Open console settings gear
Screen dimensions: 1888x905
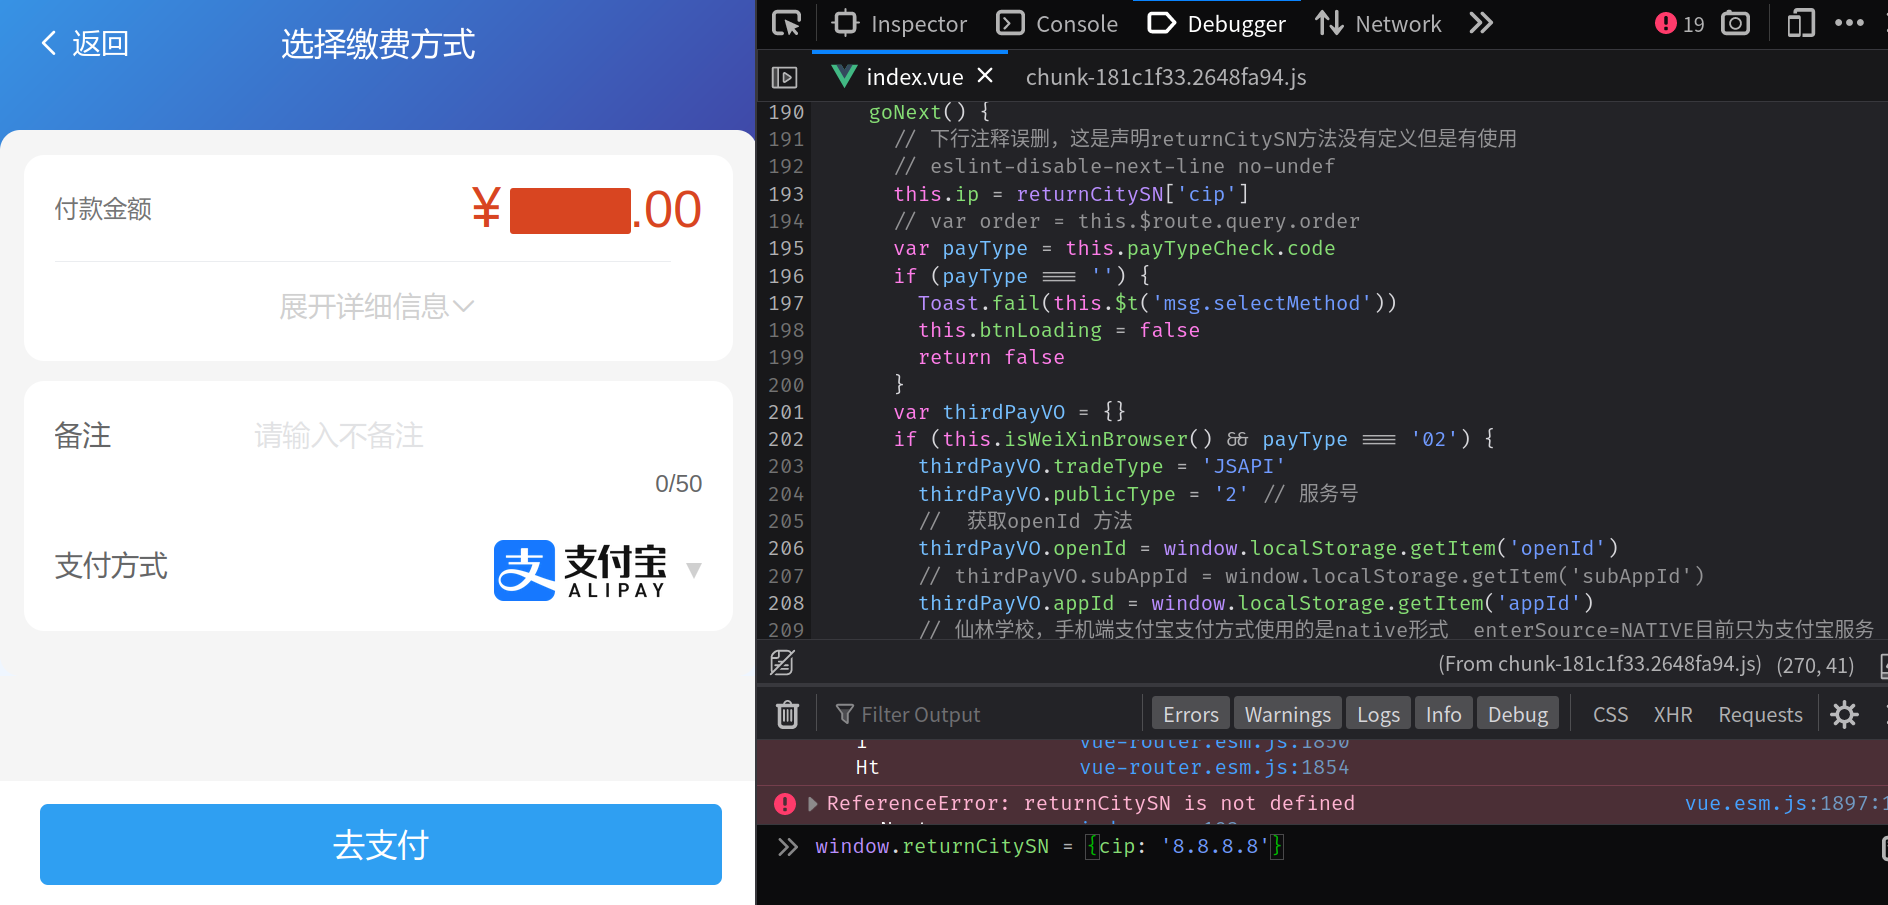pos(1844,714)
